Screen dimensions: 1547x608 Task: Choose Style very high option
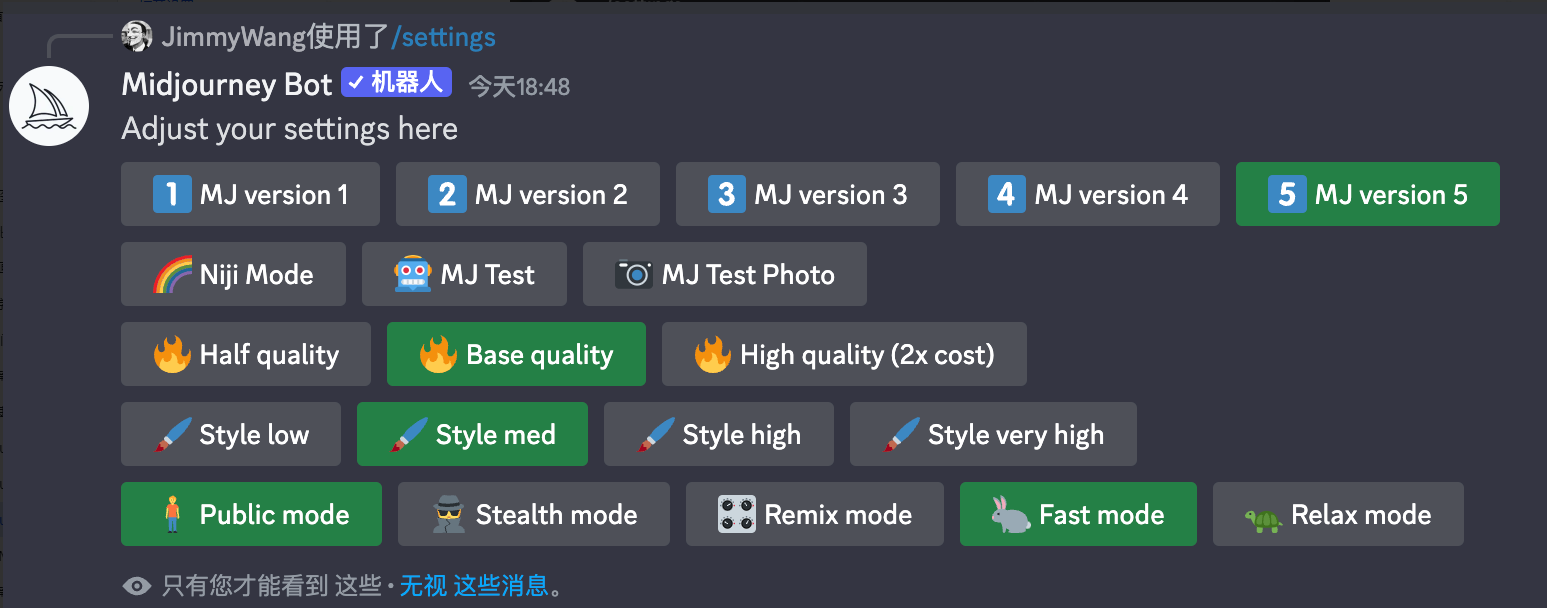pos(993,434)
